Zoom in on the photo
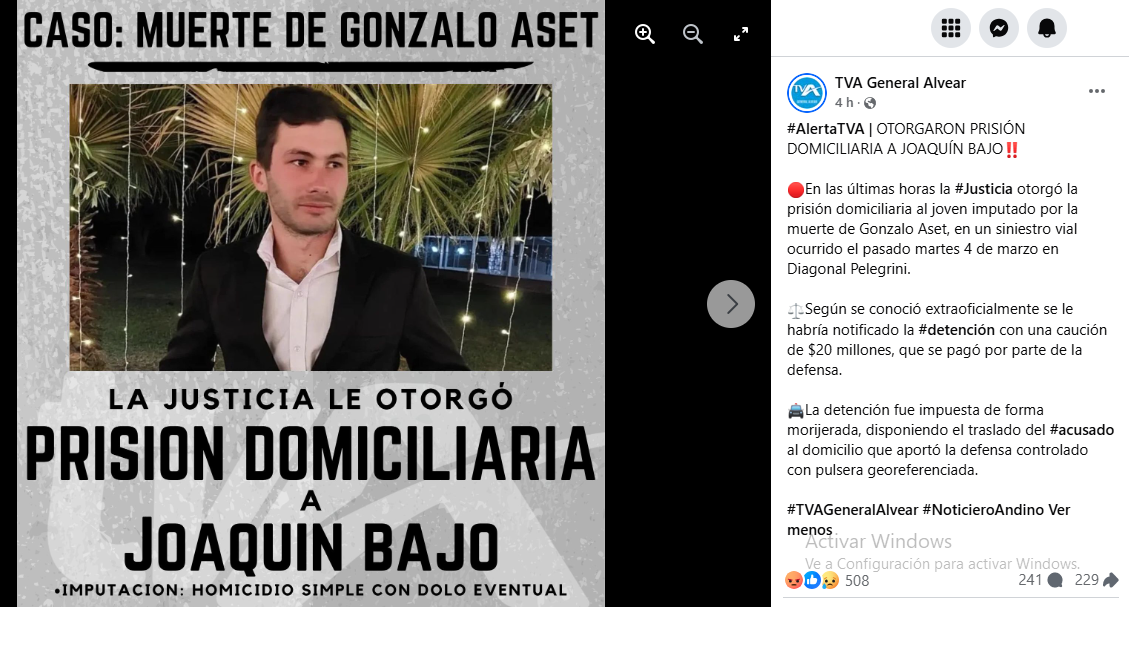The width and height of the screenshot is (1129, 672). click(644, 34)
